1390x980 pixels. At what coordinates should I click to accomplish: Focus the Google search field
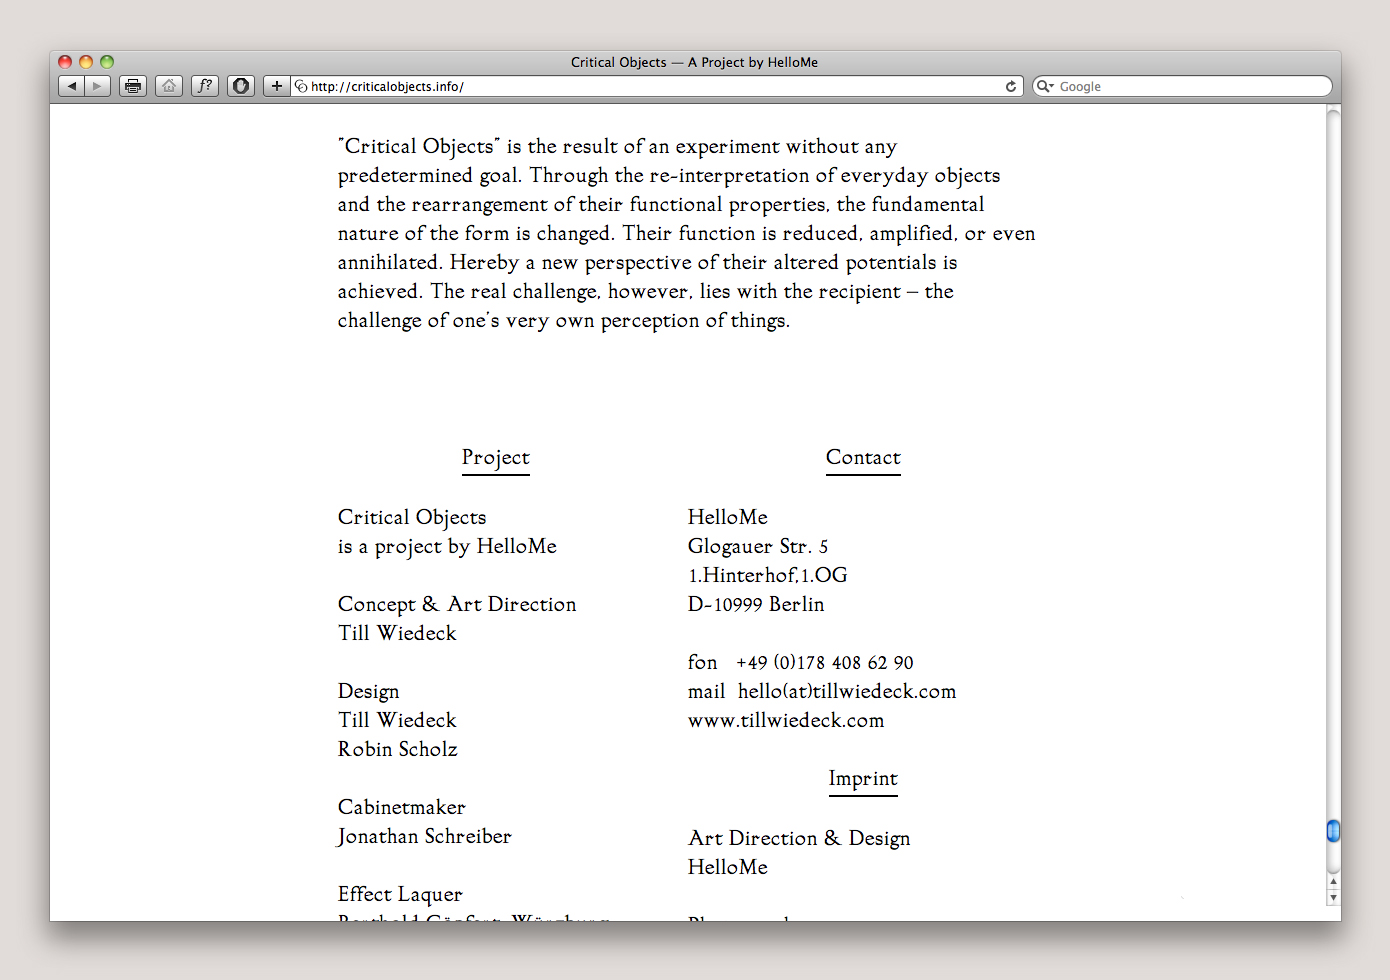[1190, 87]
